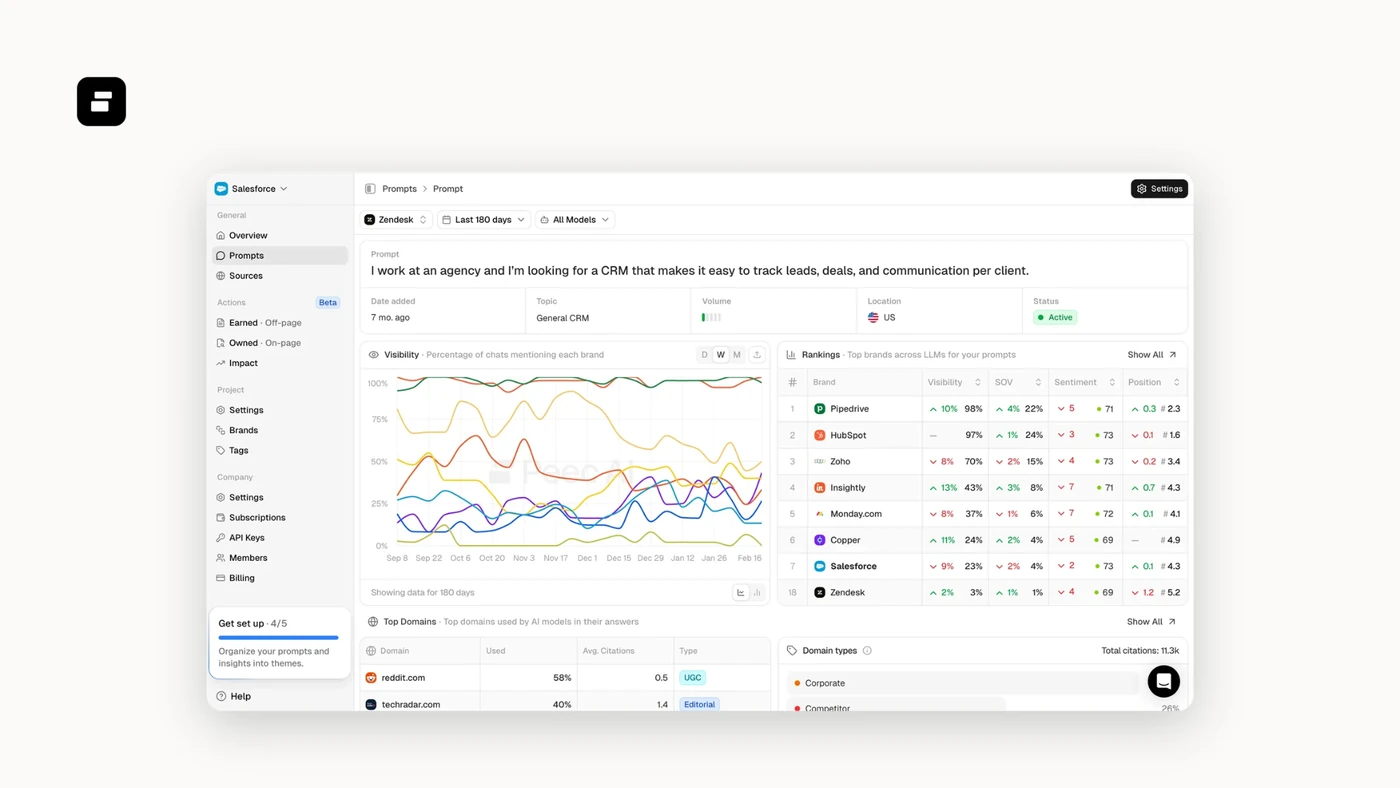Click the Active status badge
The height and width of the screenshot is (788, 1400).
pyautogui.click(x=1055, y=318)
